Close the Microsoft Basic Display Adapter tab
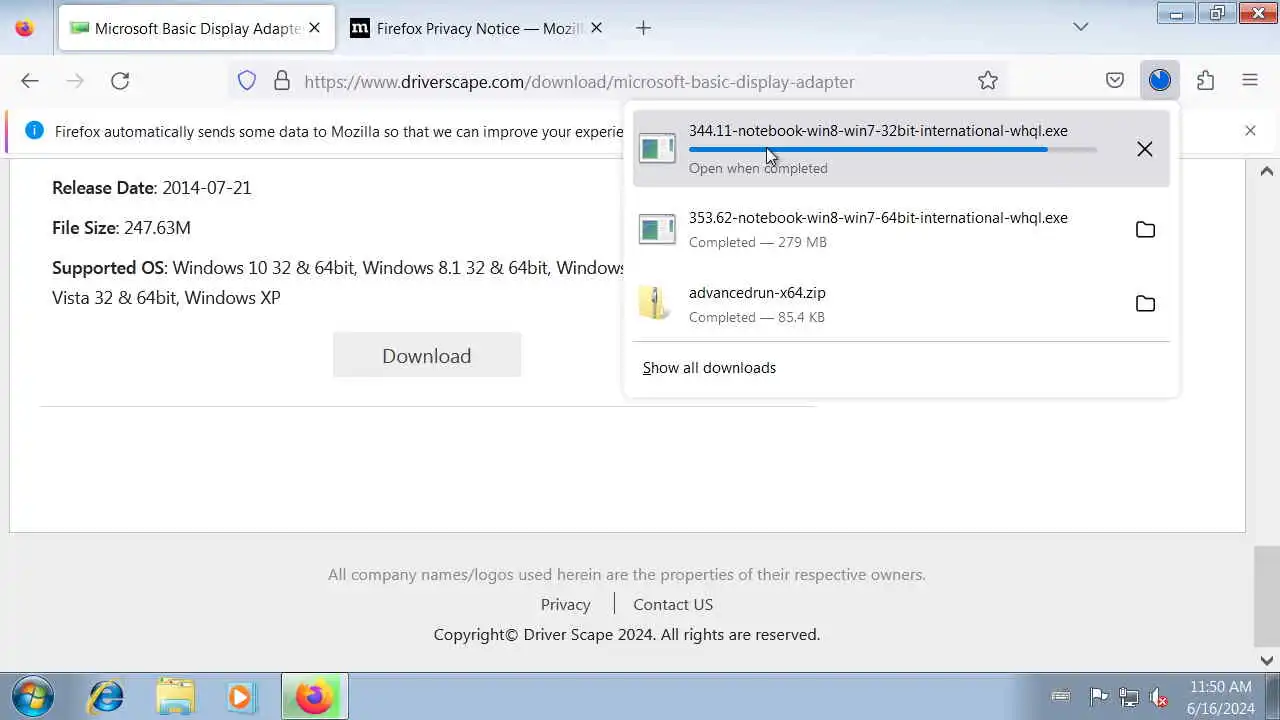Viewport: 1280px width, 720px height. coord(315,28)
